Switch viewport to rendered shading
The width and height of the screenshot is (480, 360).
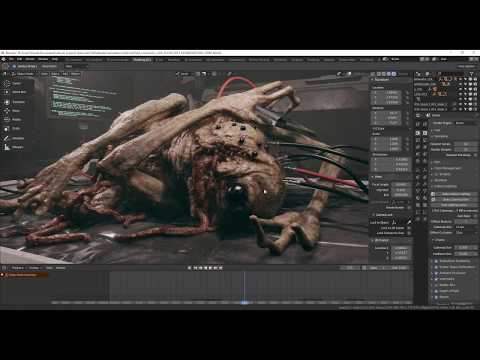coord(394,74)
